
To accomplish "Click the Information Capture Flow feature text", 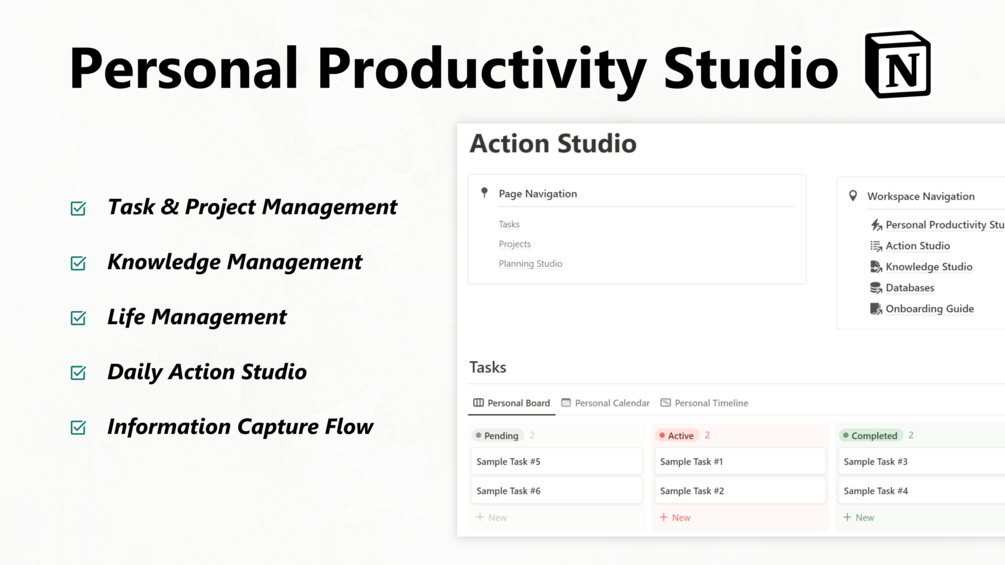I will click(240, 427).
